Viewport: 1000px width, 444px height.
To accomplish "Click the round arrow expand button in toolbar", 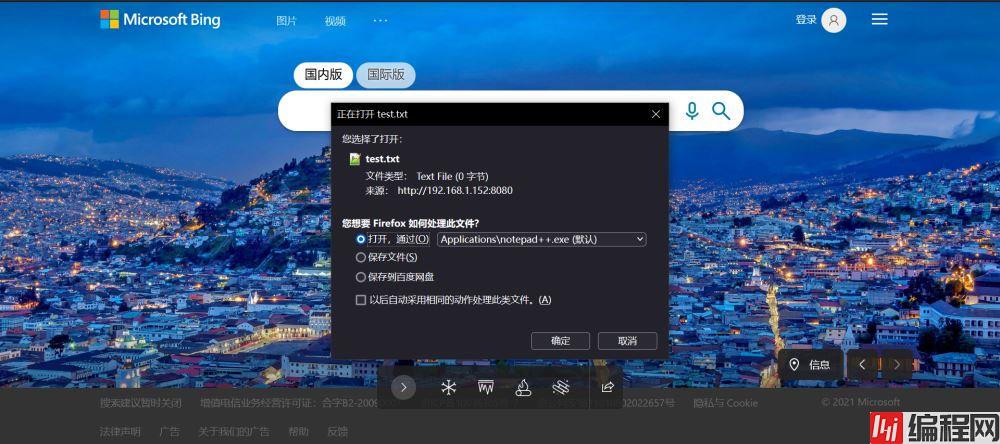I will (x=403, y=387).
